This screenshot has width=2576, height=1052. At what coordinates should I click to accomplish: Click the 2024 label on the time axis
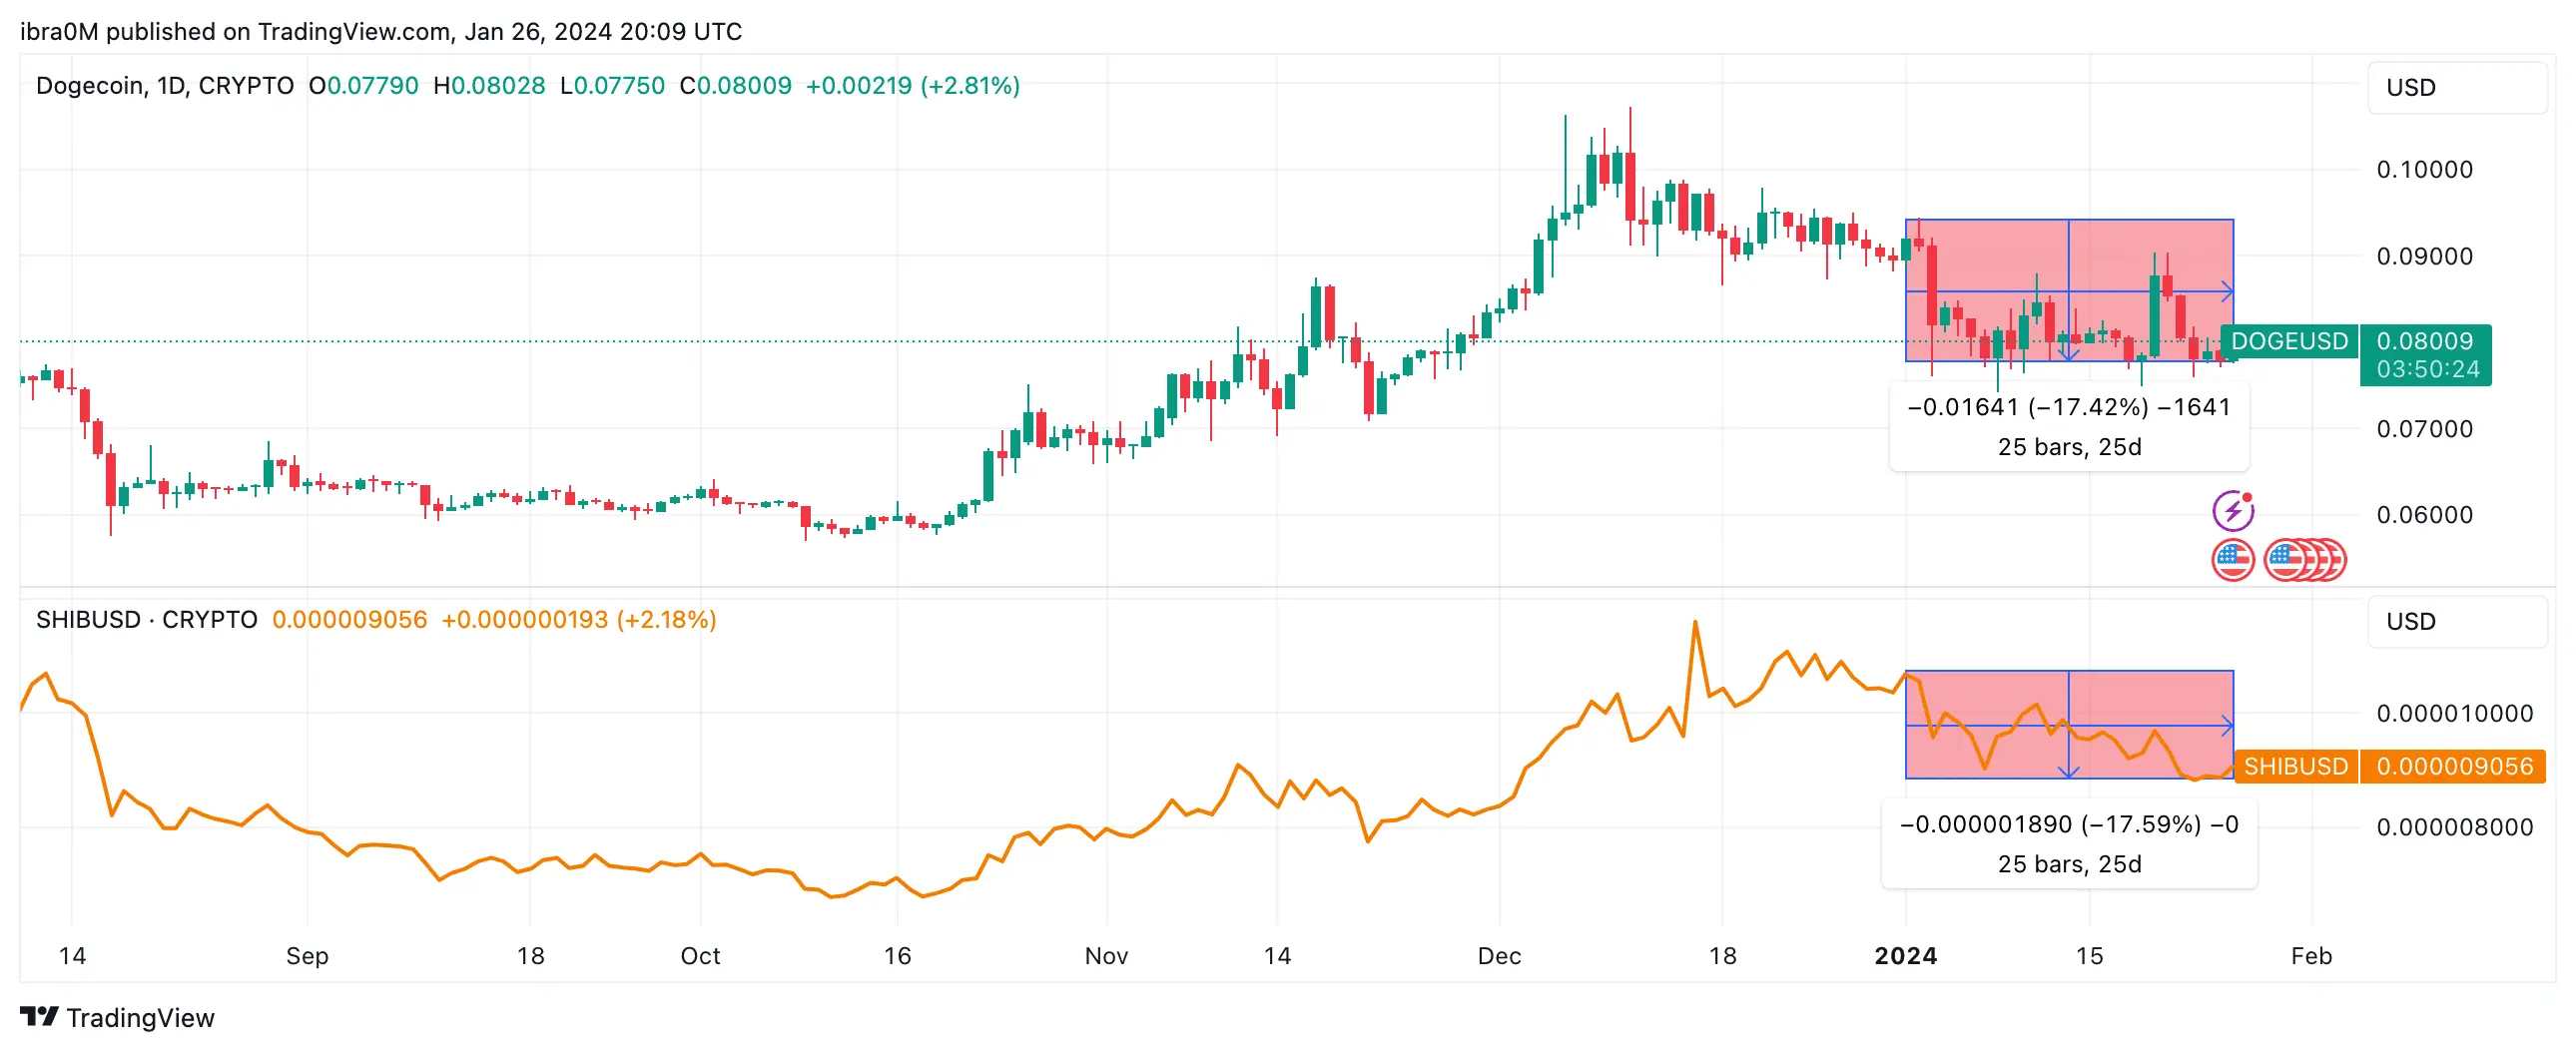[x=1908, y=955]
